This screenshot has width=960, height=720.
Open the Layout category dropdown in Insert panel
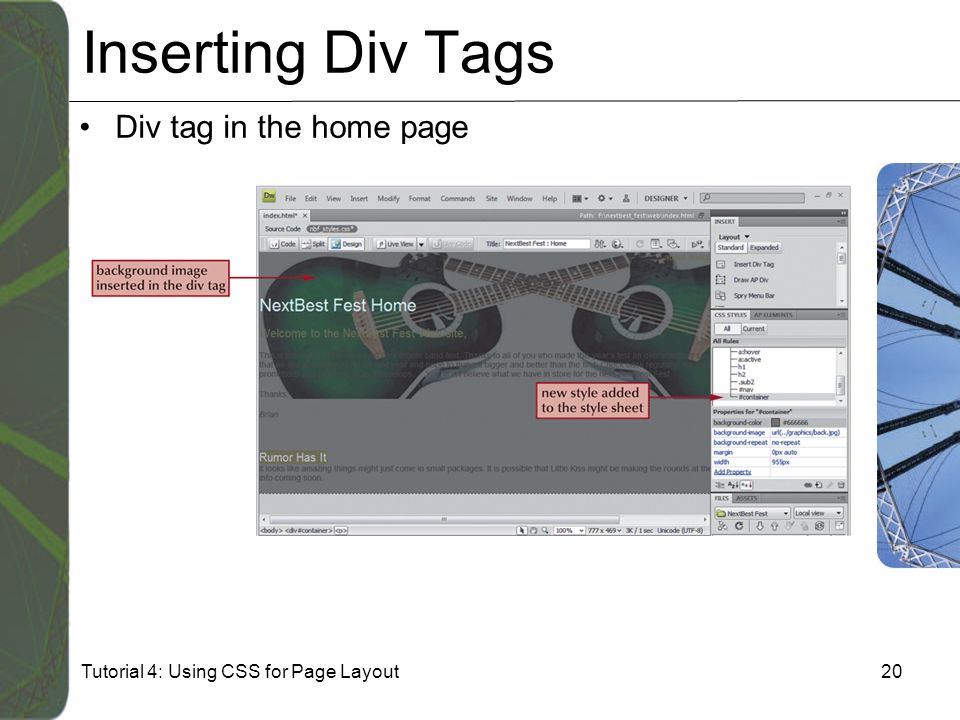click(733, 237)
